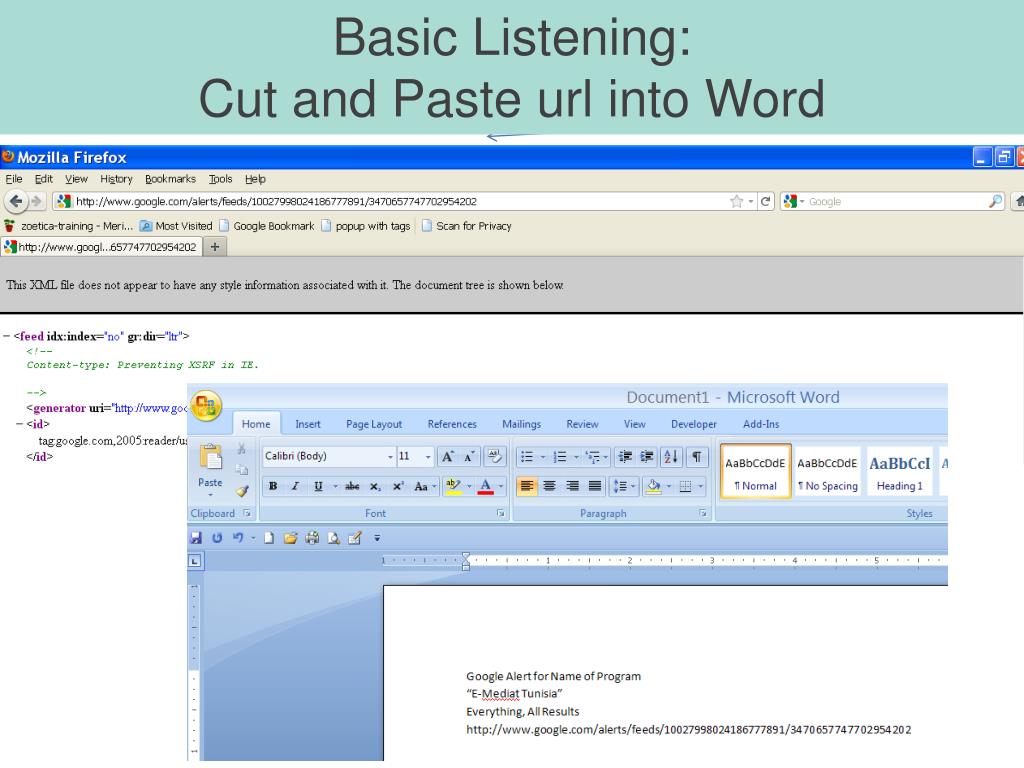Click the Office Button in Word
The width and height of the screenshot is (1024, 768).
coord(206,406)
